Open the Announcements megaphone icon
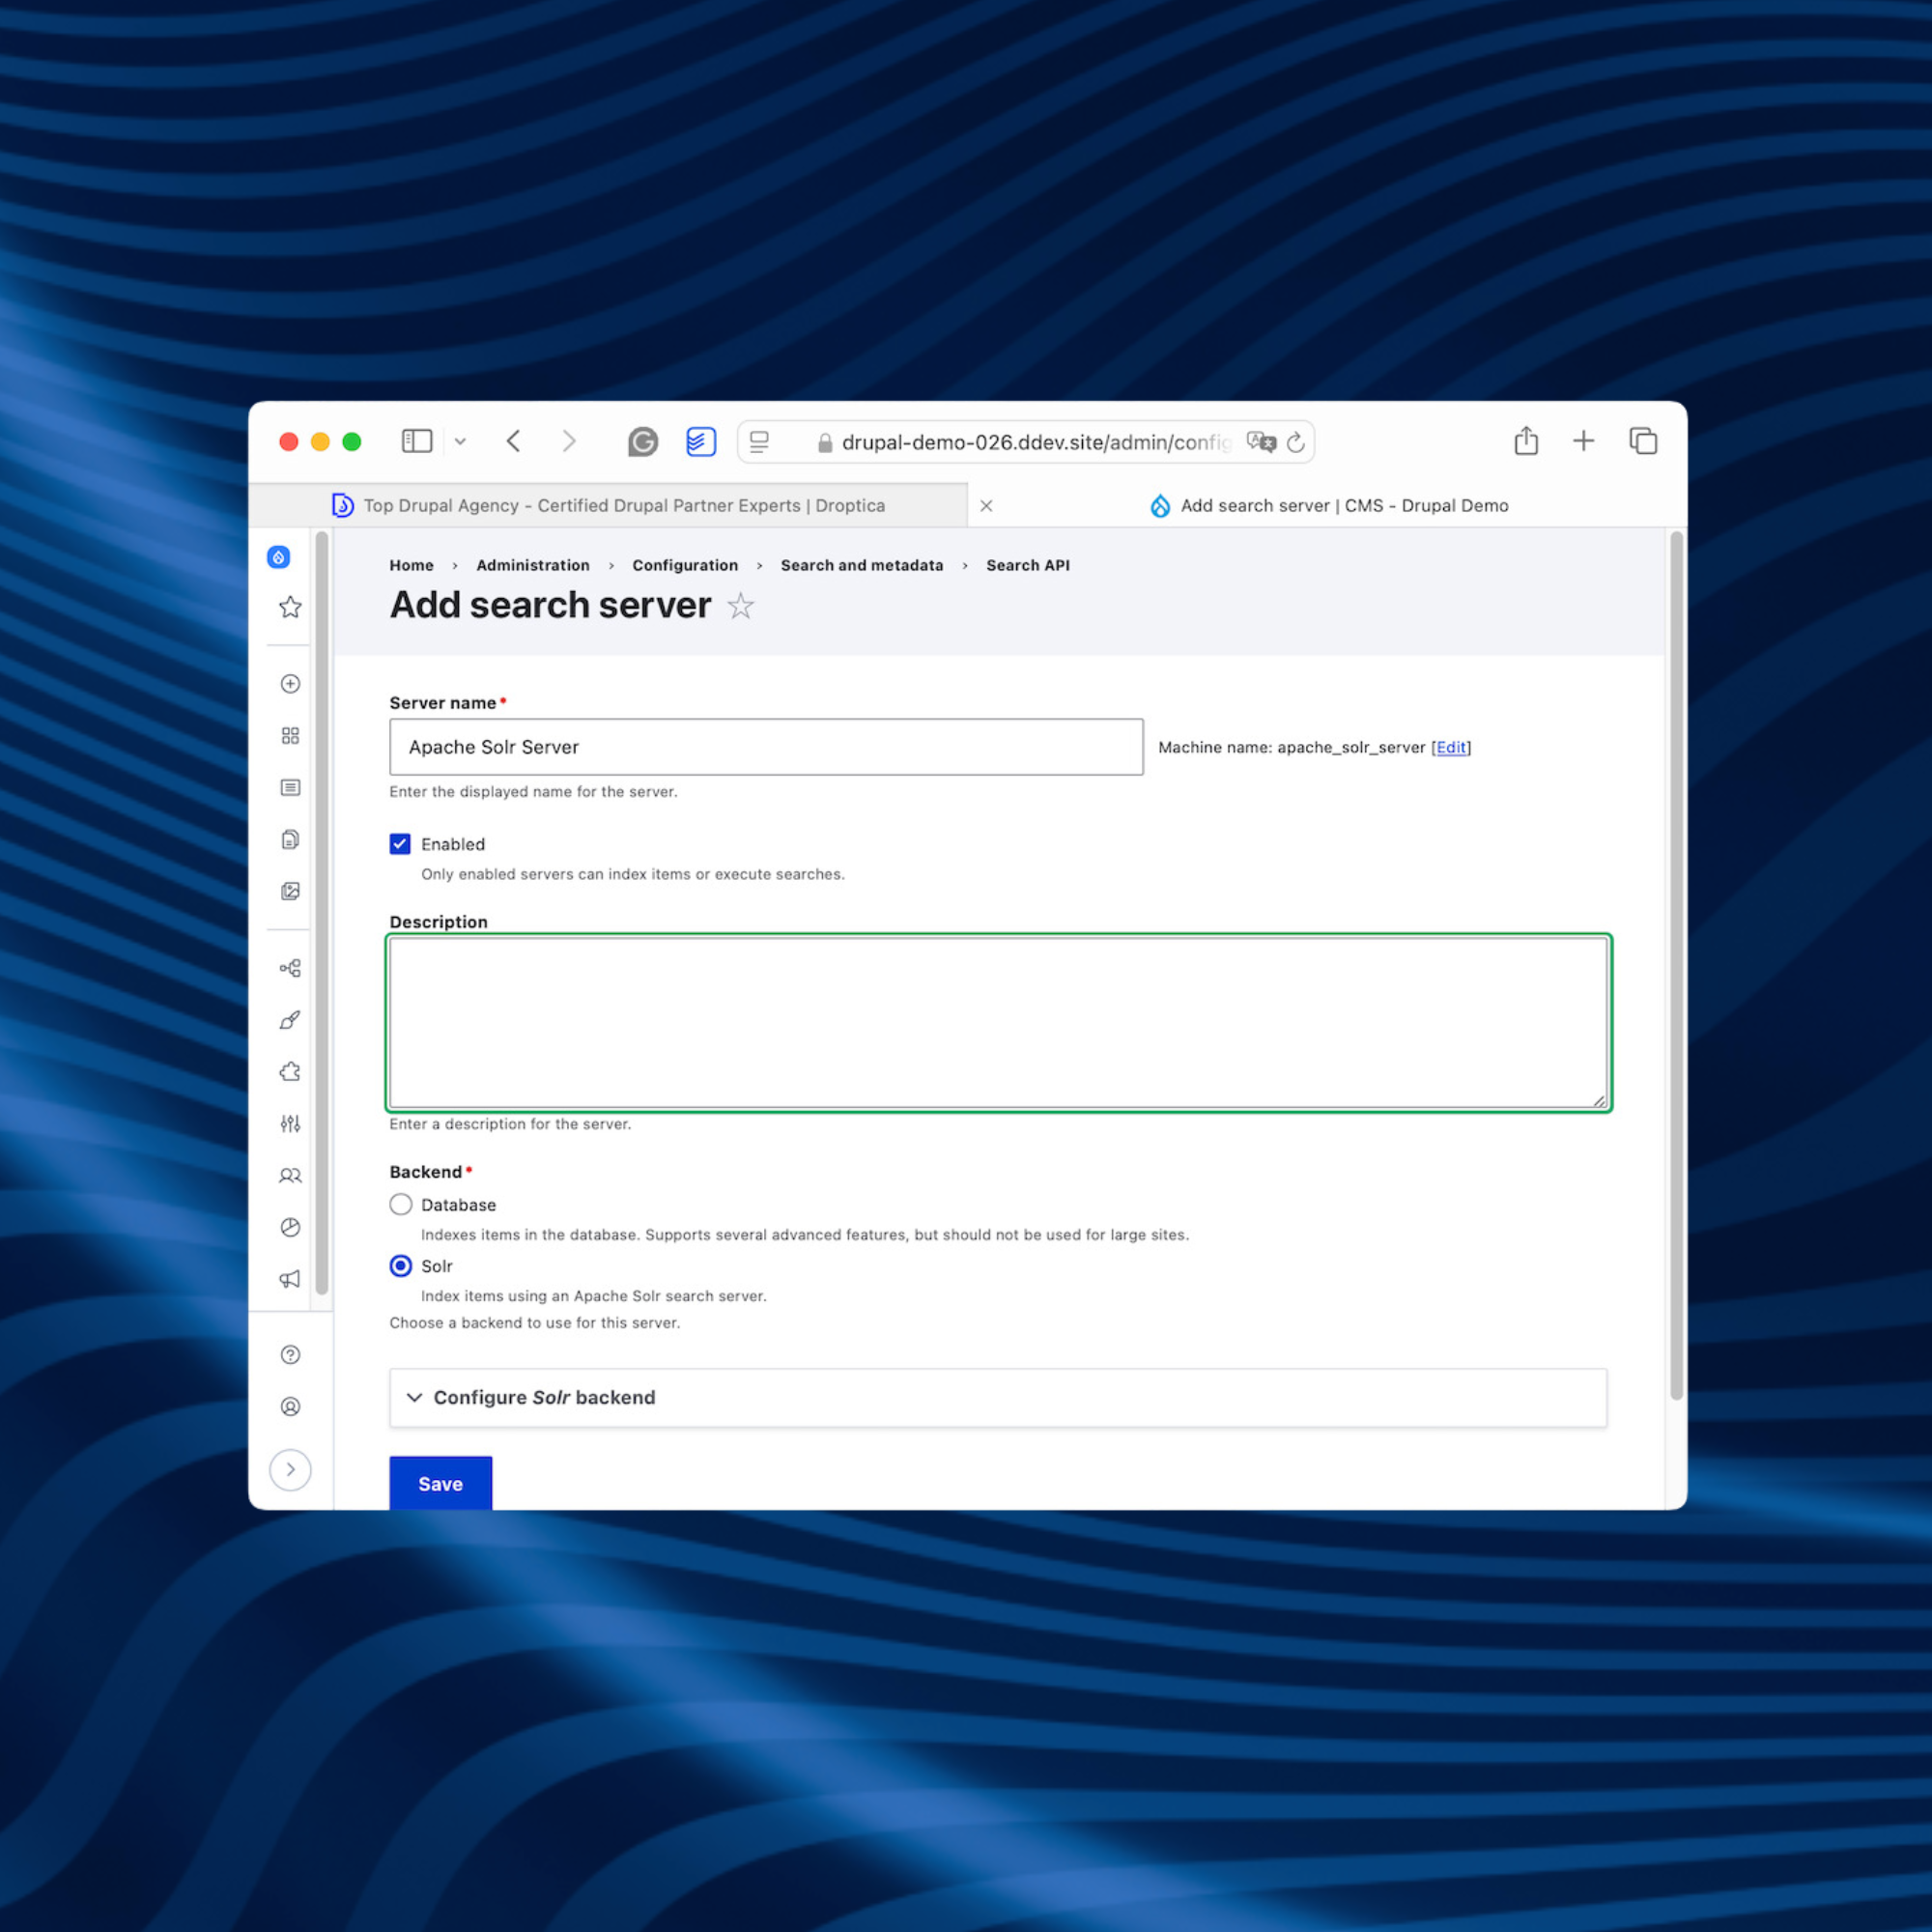This screenshot has width=1932, height=1932. click(x=289, y=1279)
